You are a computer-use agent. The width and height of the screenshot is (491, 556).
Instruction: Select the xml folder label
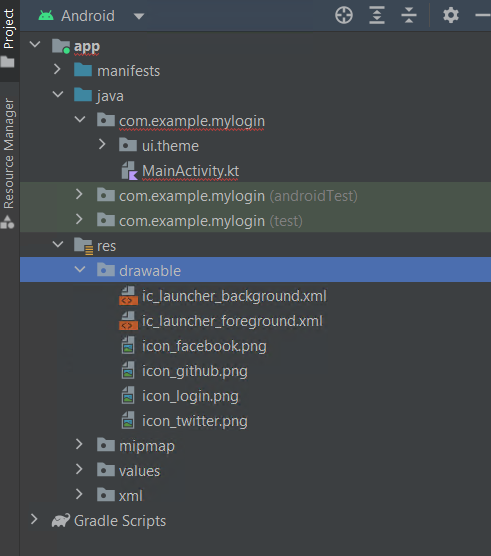[131, 496]
